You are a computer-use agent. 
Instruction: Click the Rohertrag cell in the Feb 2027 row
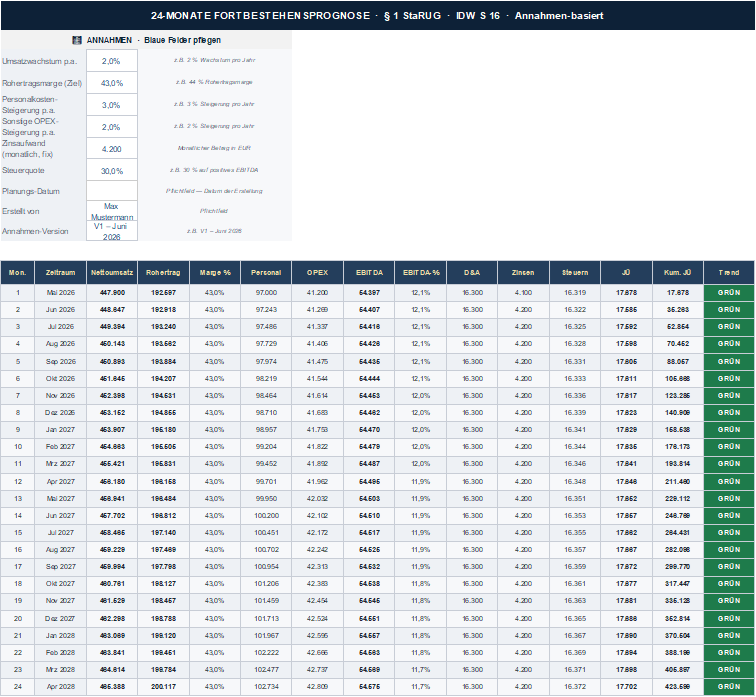coord(163,446)
